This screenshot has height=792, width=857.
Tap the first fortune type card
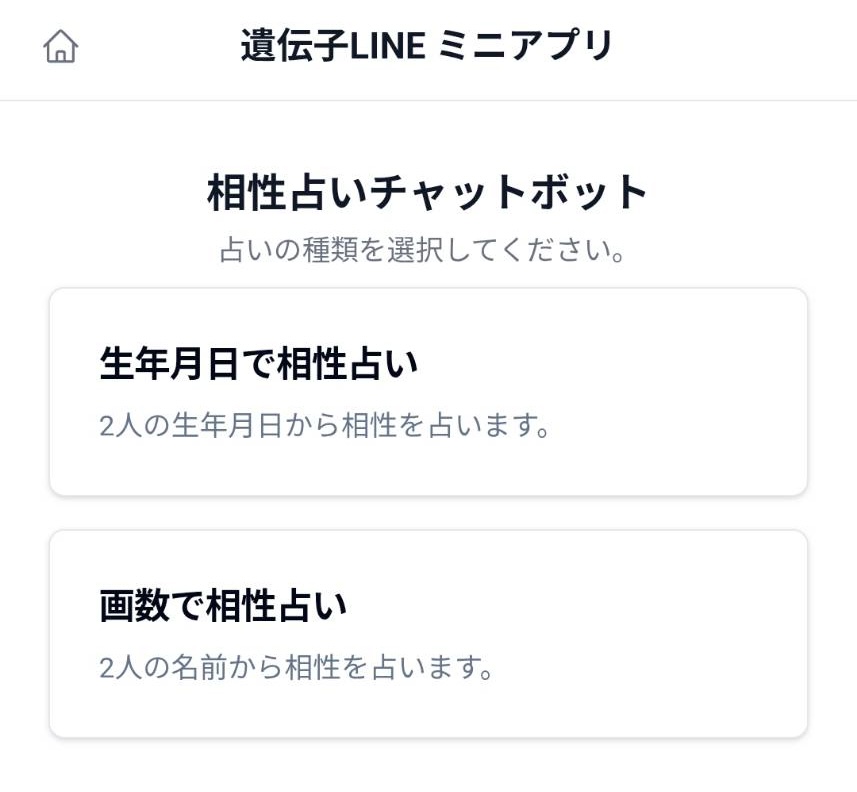click(428, 392)
